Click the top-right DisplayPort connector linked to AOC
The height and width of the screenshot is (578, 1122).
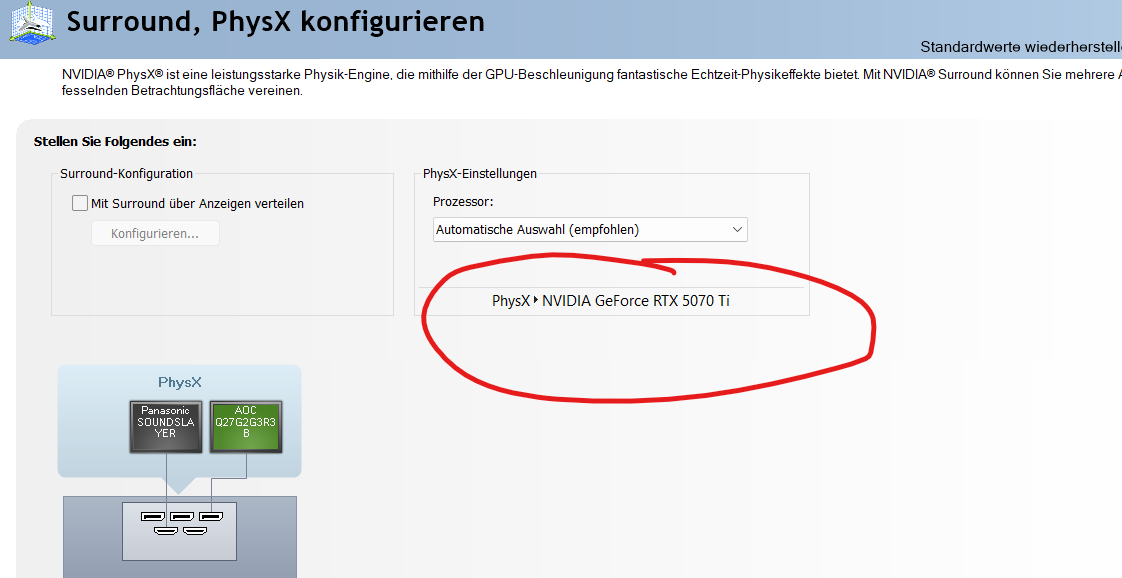[211, 516]
